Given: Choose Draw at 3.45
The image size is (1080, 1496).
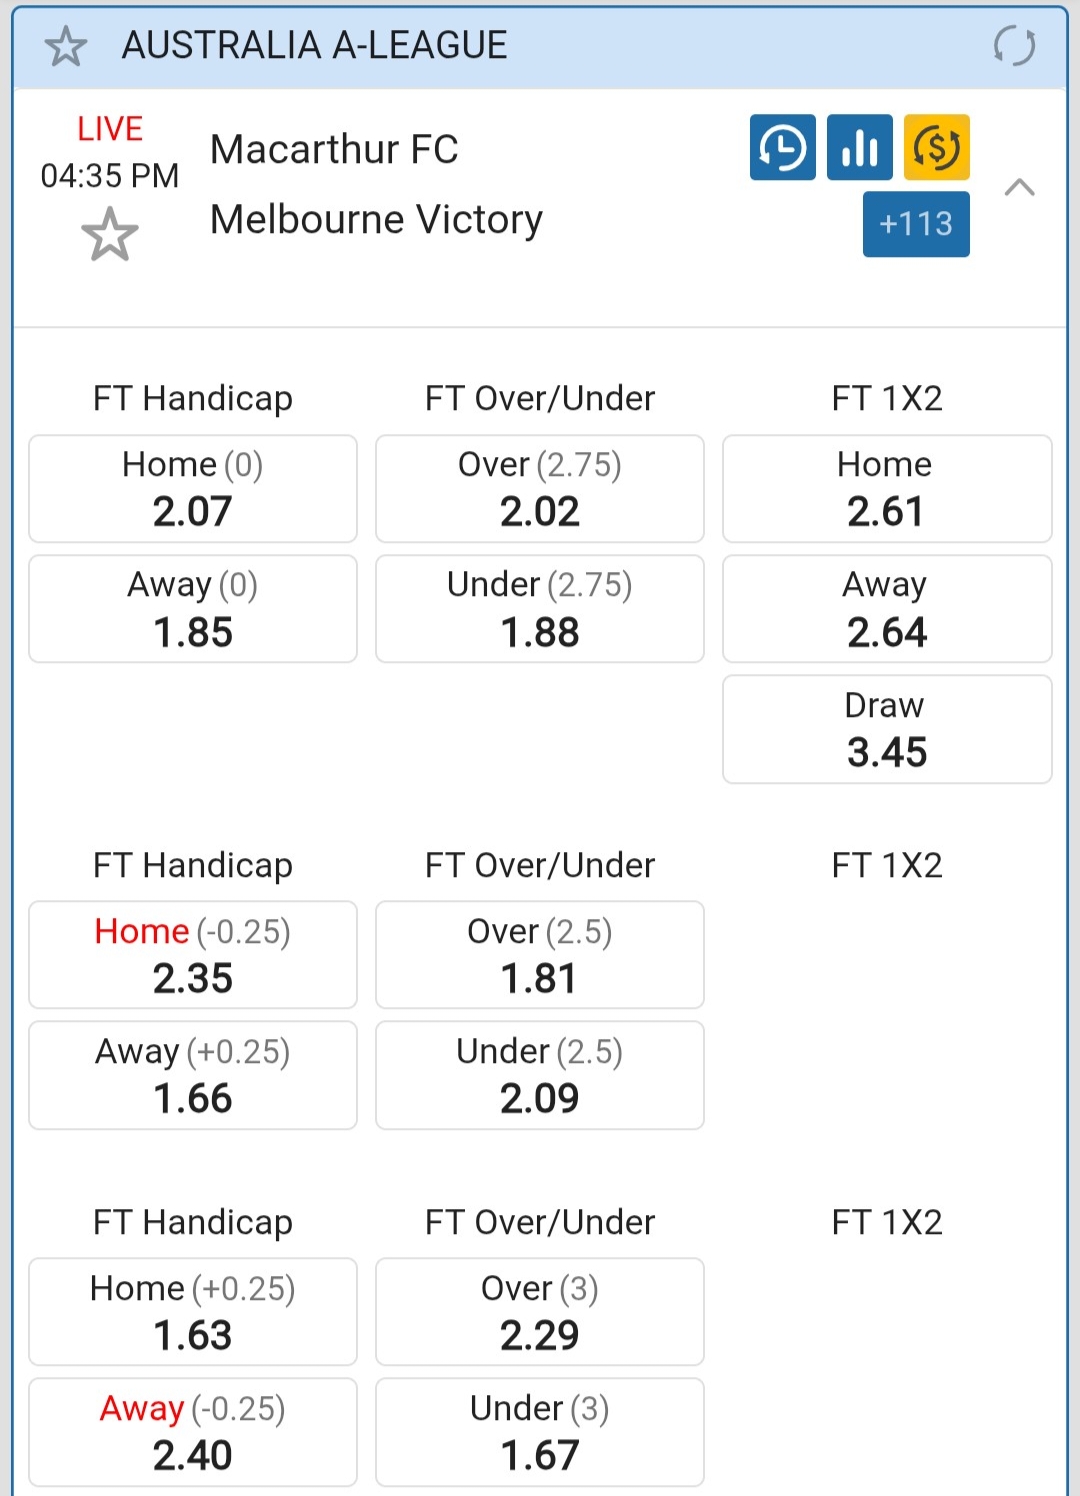Looking at the screenshot, I should (887, 729).
